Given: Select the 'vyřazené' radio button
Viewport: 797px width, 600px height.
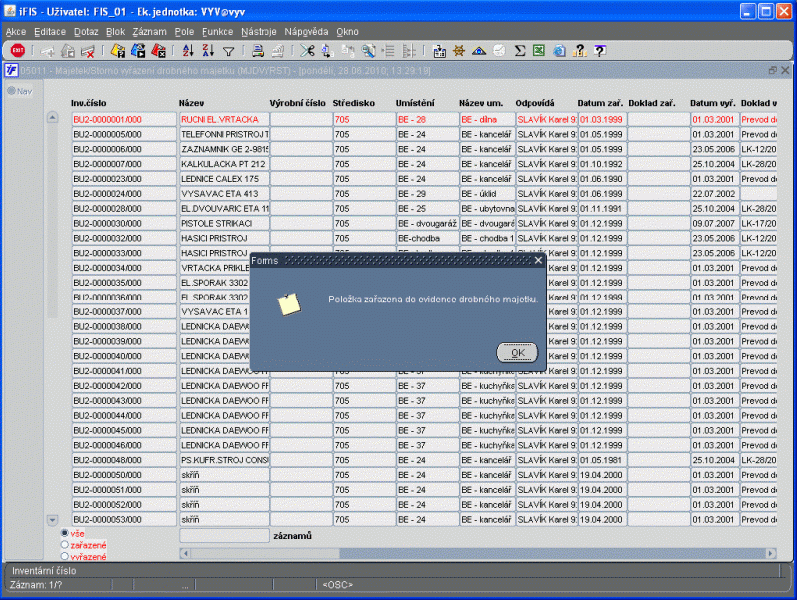Looking at the screenshot, I should pos(65,556).
